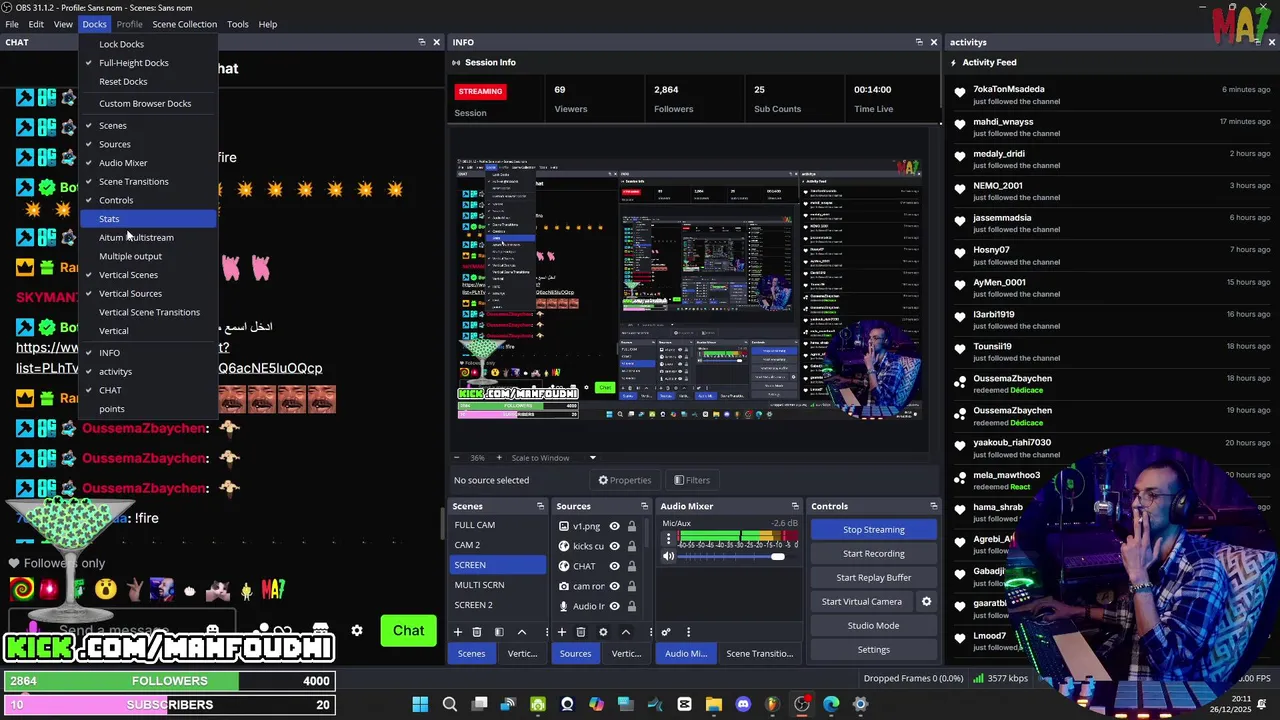Select Lock Docks menu entry
Image resolution: width=1280 pixels, height=720 pixels.
148,44
